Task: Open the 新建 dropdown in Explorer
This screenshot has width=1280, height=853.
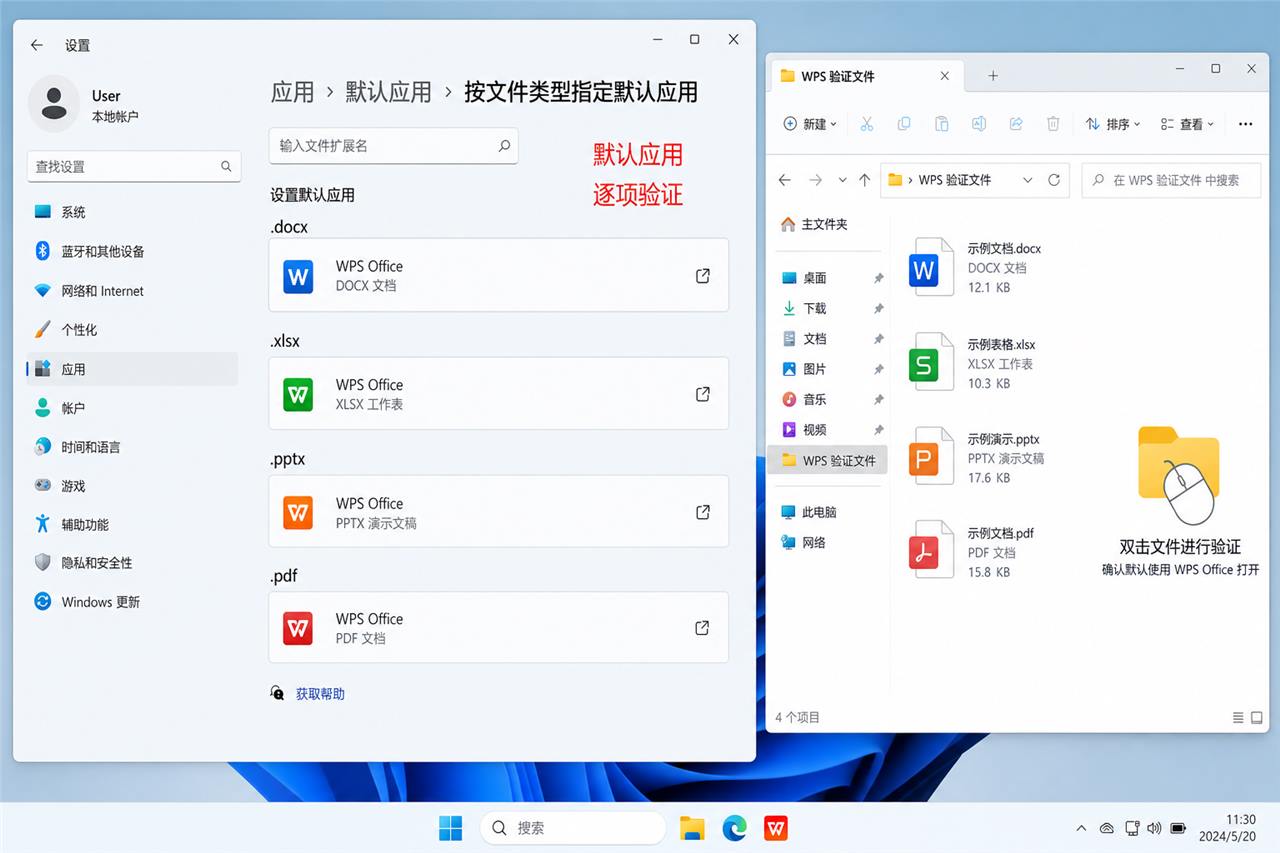Action: point(811,124)
